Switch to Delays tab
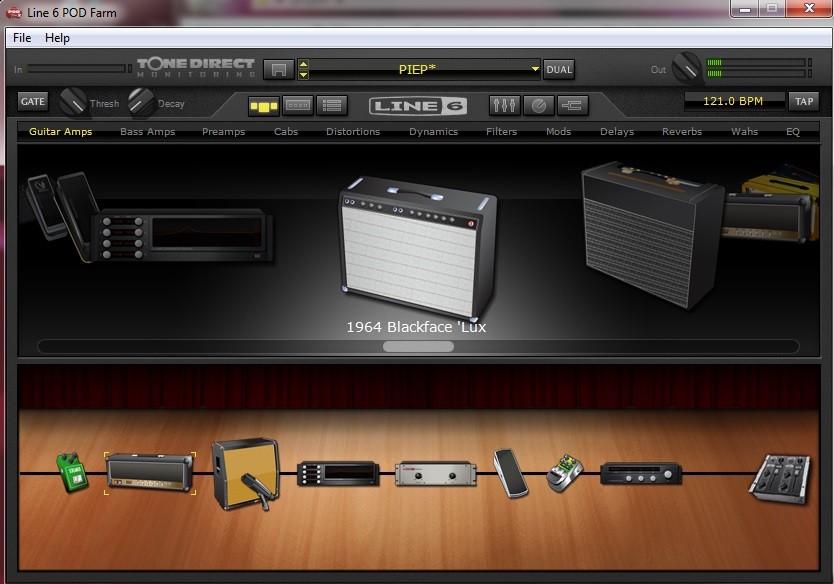834x584 pixels. (x=617, y=131)
